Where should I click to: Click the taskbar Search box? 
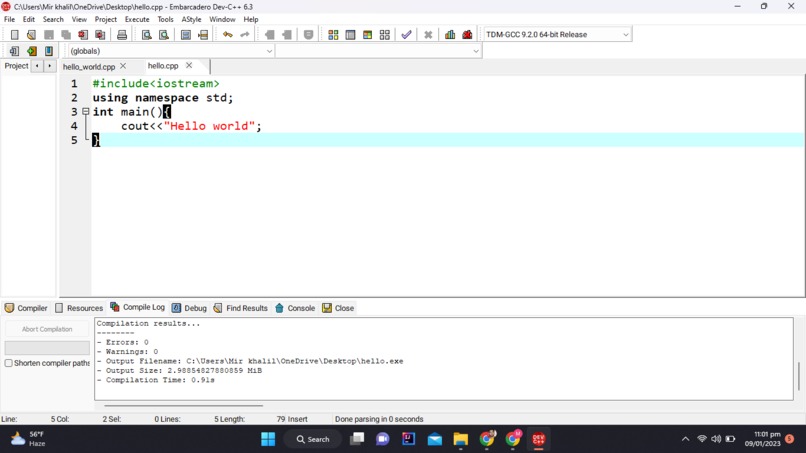click(x=313, y=439)
